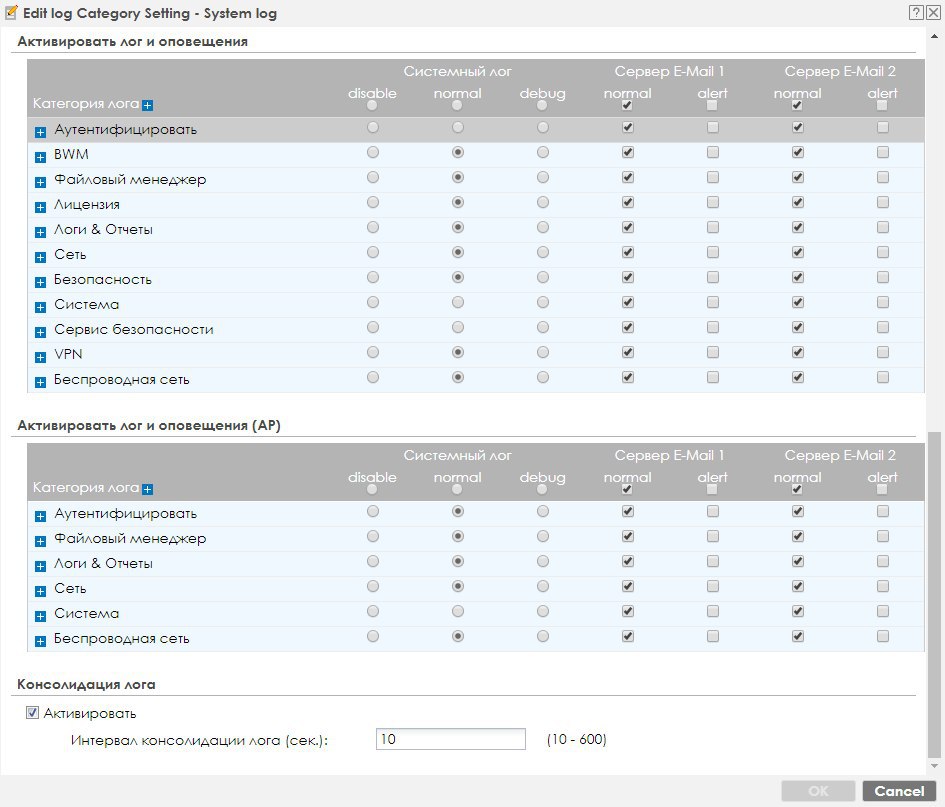Viewport: 945px width, 807px height.
Task: Toggle the header E-Mail 2 normal checkbox in the AP table
Action: [x=797, y=489]
